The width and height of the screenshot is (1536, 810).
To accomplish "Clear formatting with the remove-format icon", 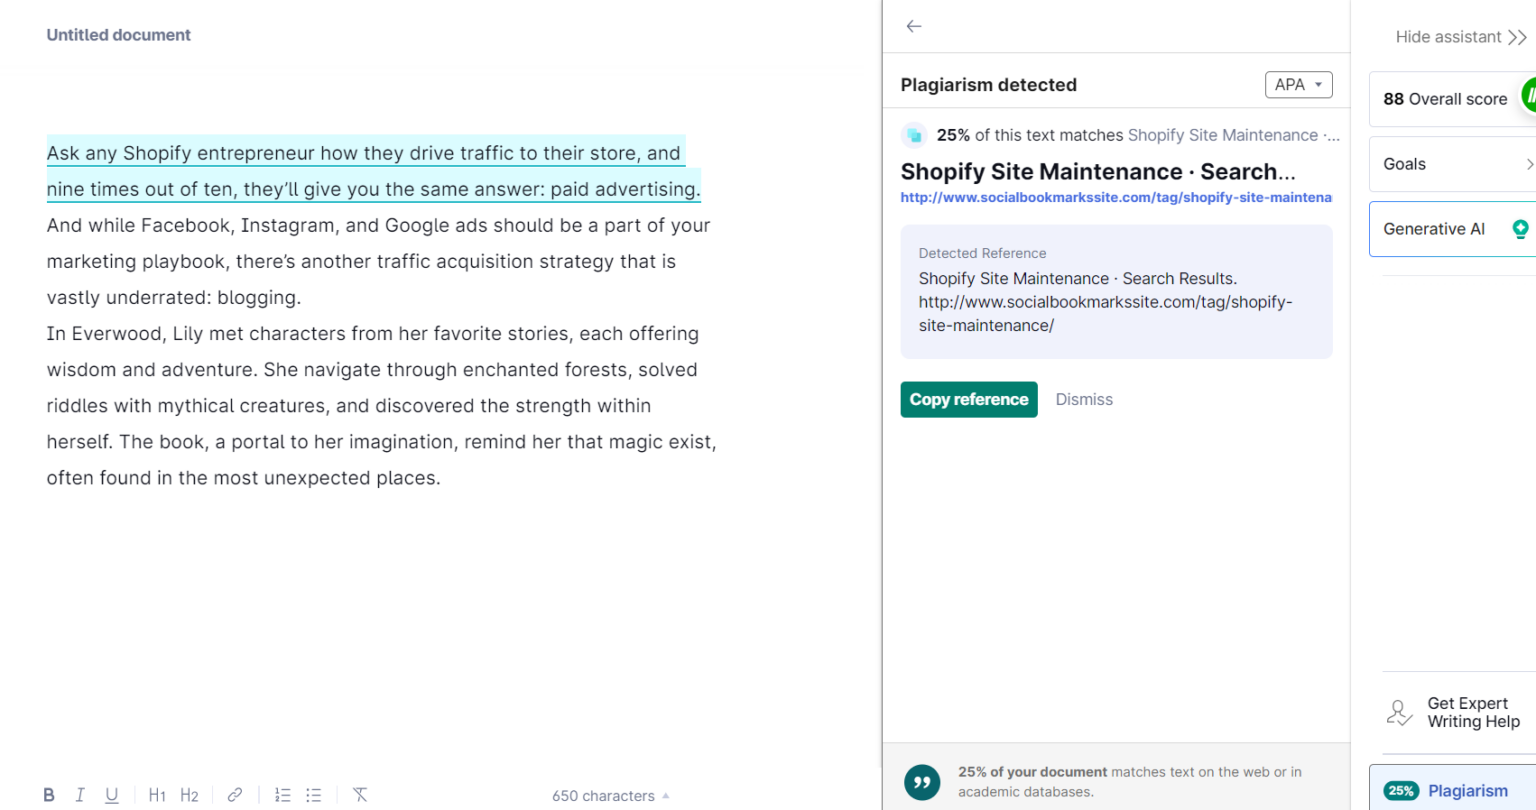I will pyautogui.click(x=360, y=794).
